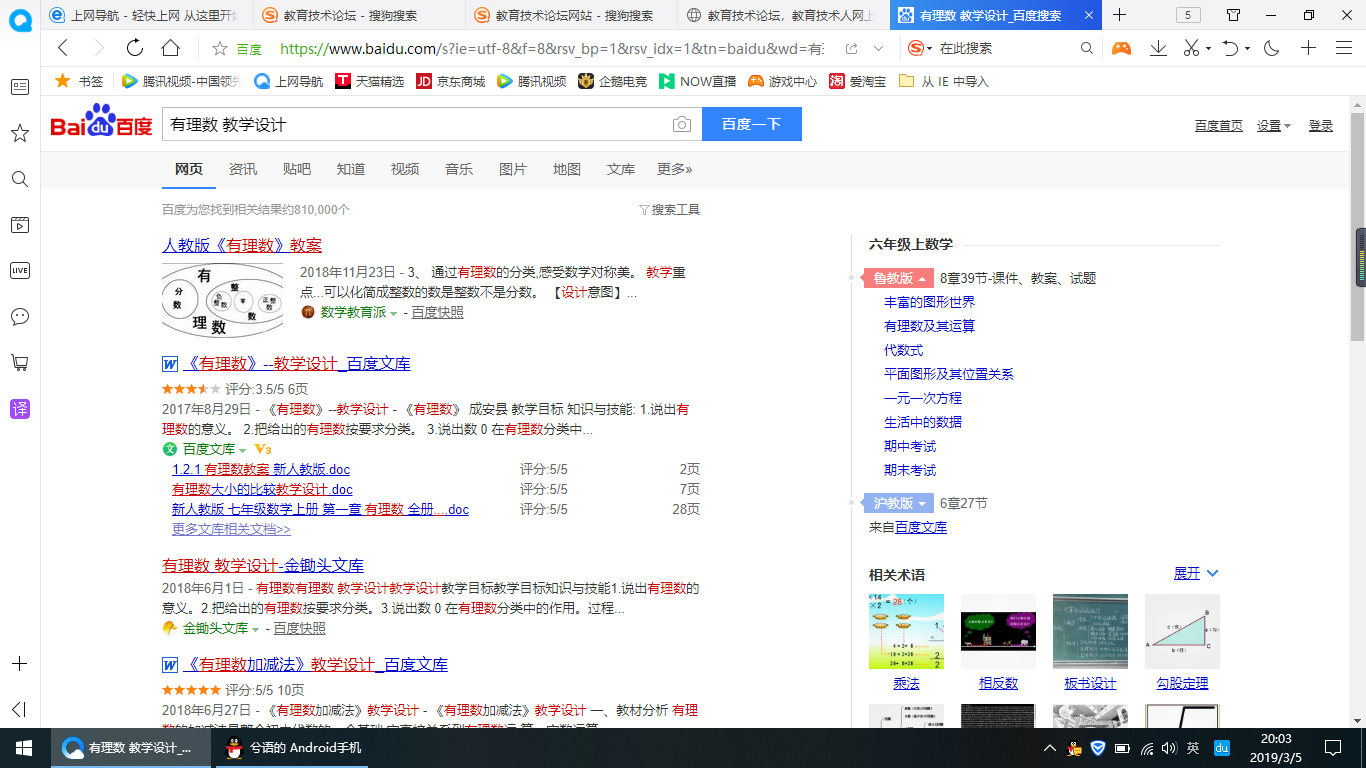The image size is (1366, 768).
Task: Go back to the previous page
Action: [x=63, y=48]
